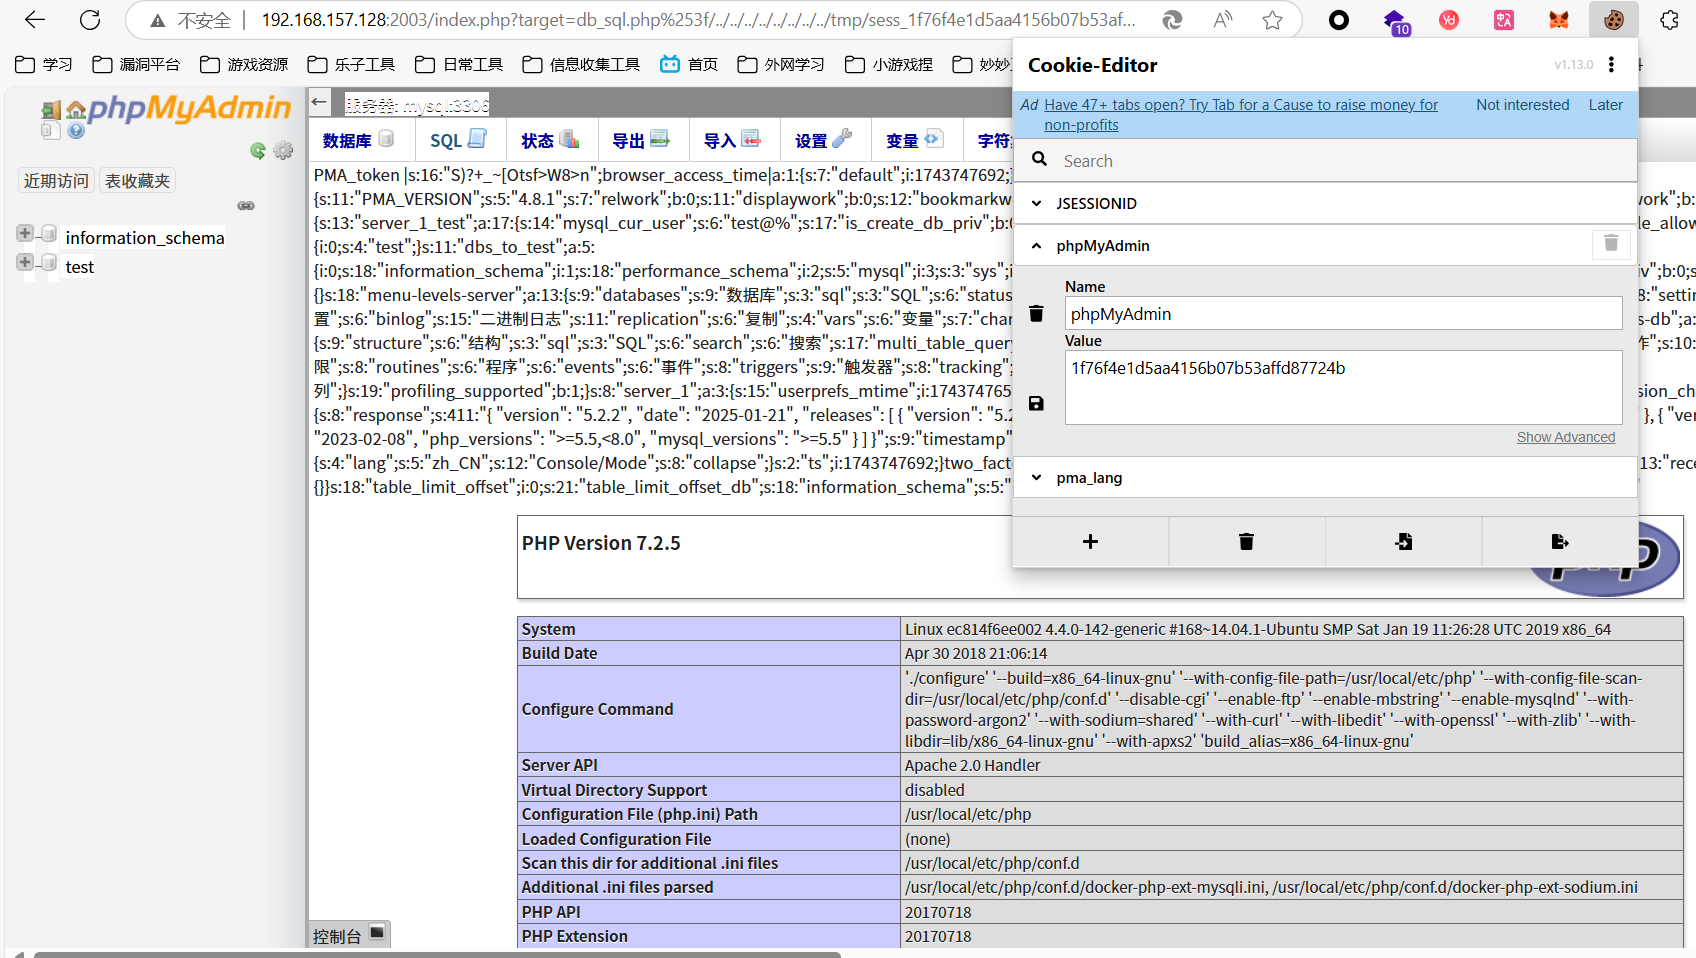The image size is (1696, 958).
Task: Click the horizontal scrollbar at bottom
Action: [437, 954]
